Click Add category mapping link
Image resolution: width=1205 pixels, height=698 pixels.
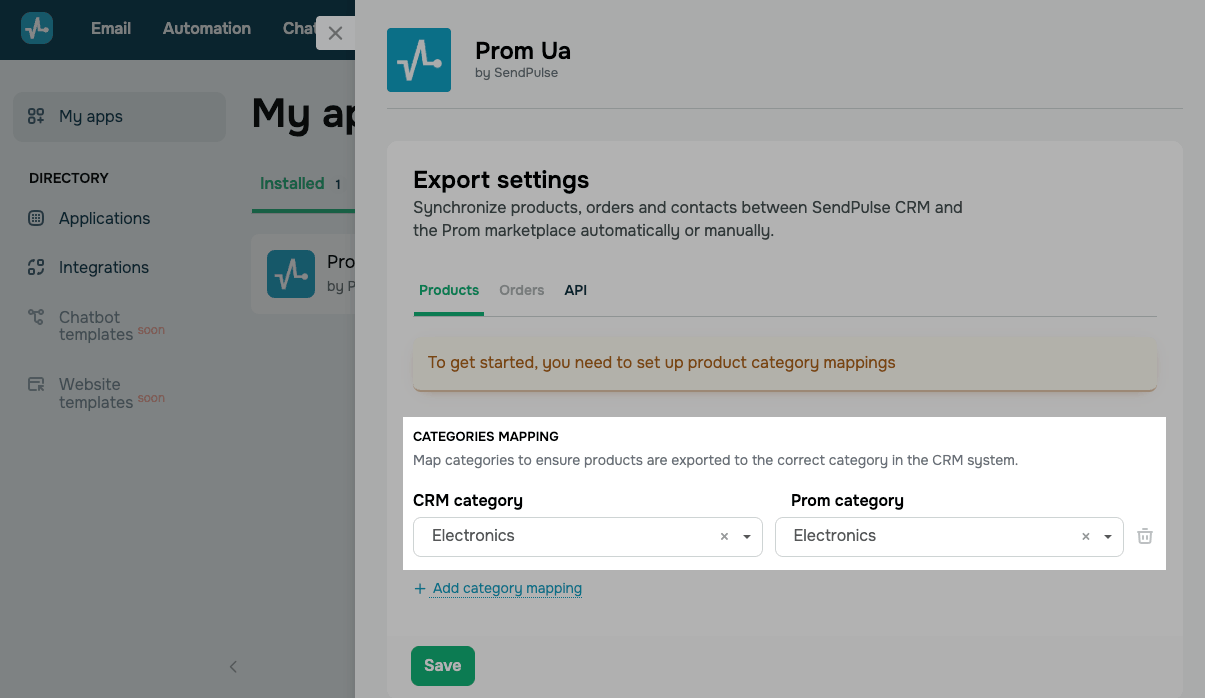(506, 588)
